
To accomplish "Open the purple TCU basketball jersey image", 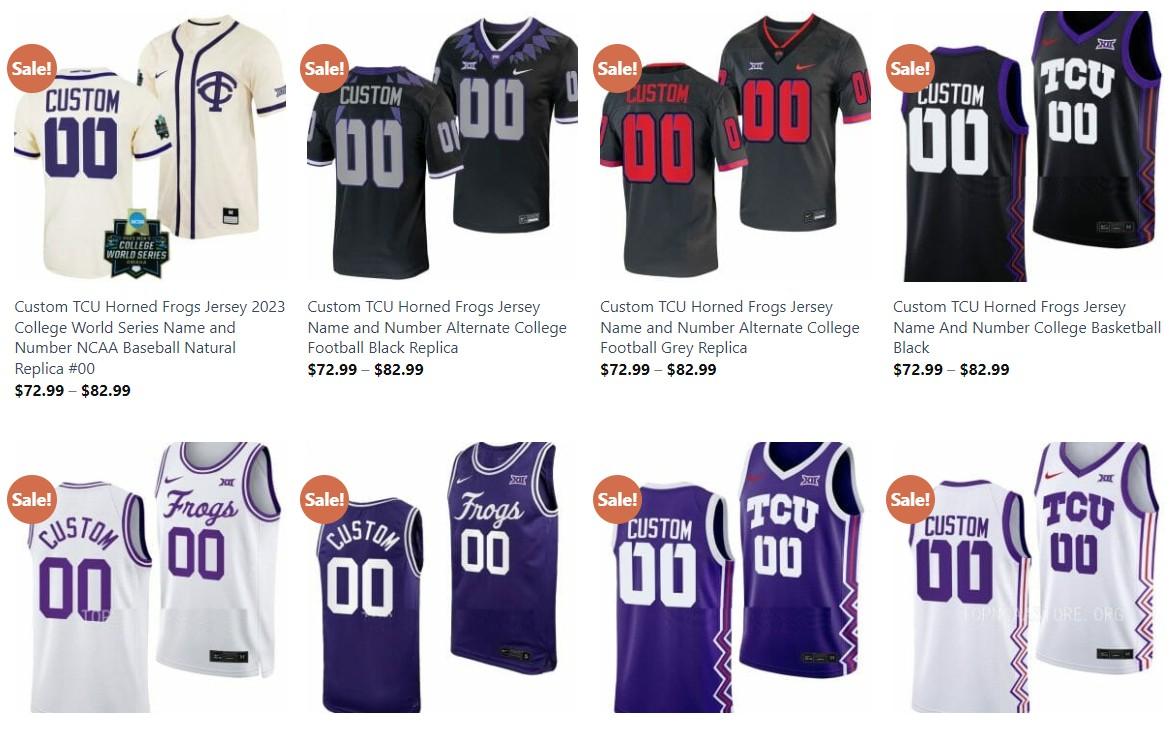I will coord(736,577).
